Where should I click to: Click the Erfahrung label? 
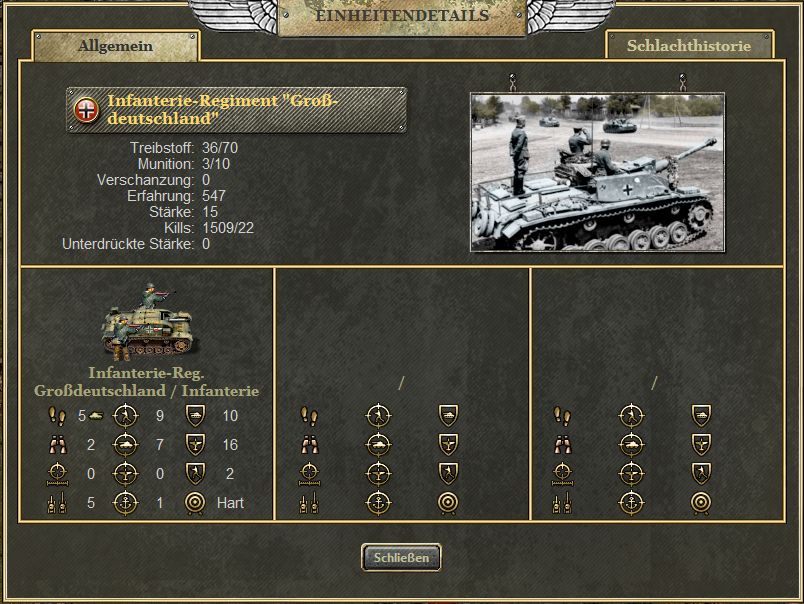click(161, 196)
